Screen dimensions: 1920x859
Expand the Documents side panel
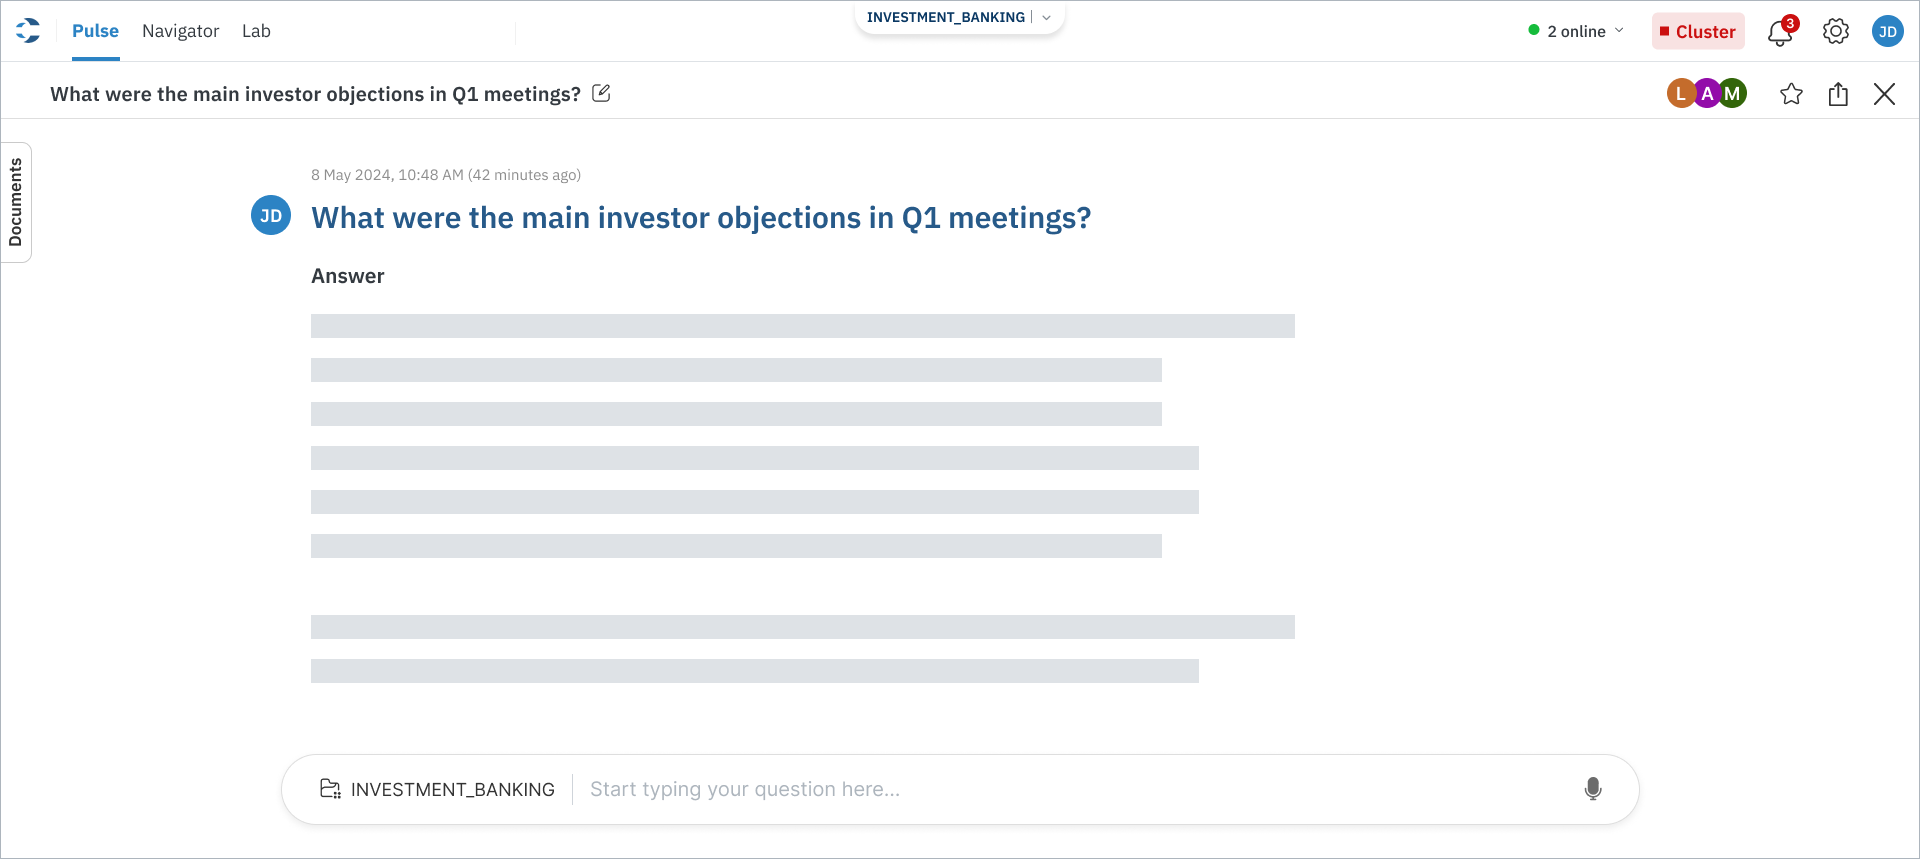(16, 202)
